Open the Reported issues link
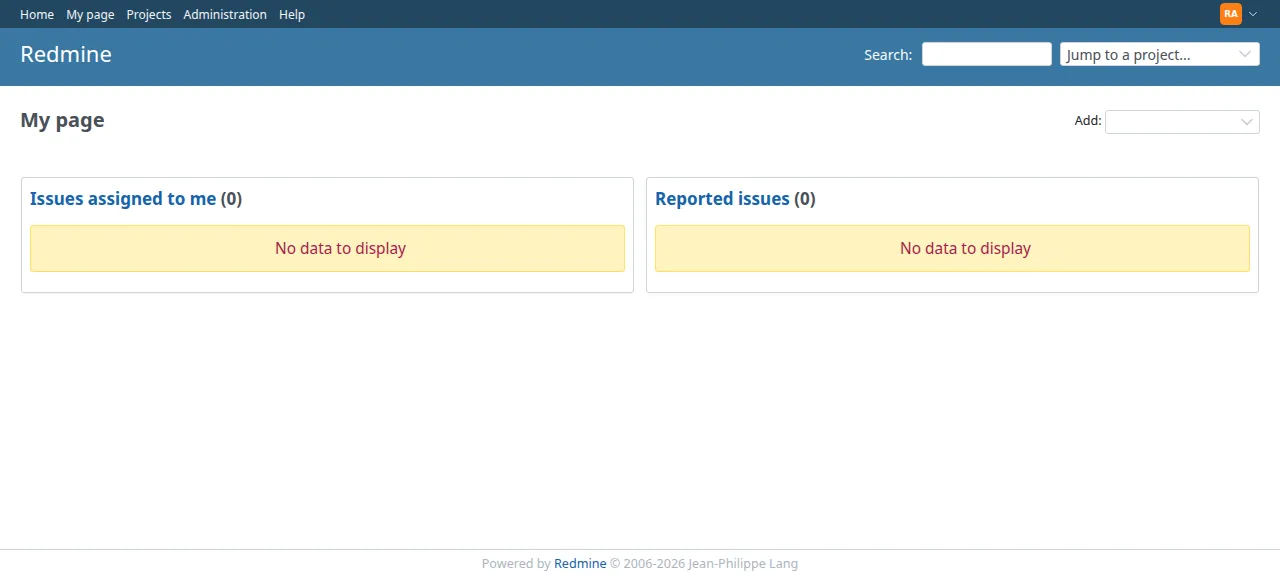 click(722, 199)
